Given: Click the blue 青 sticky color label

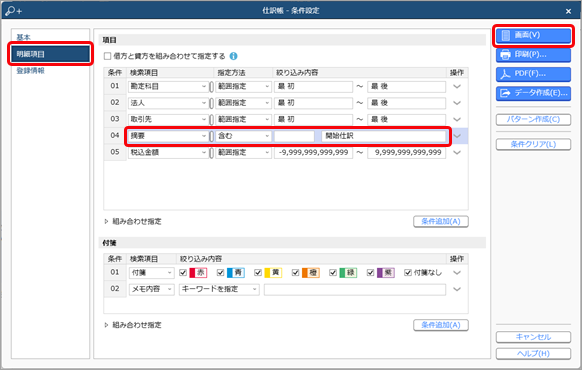Looking at the screenshot, I should tap(236, 273).
